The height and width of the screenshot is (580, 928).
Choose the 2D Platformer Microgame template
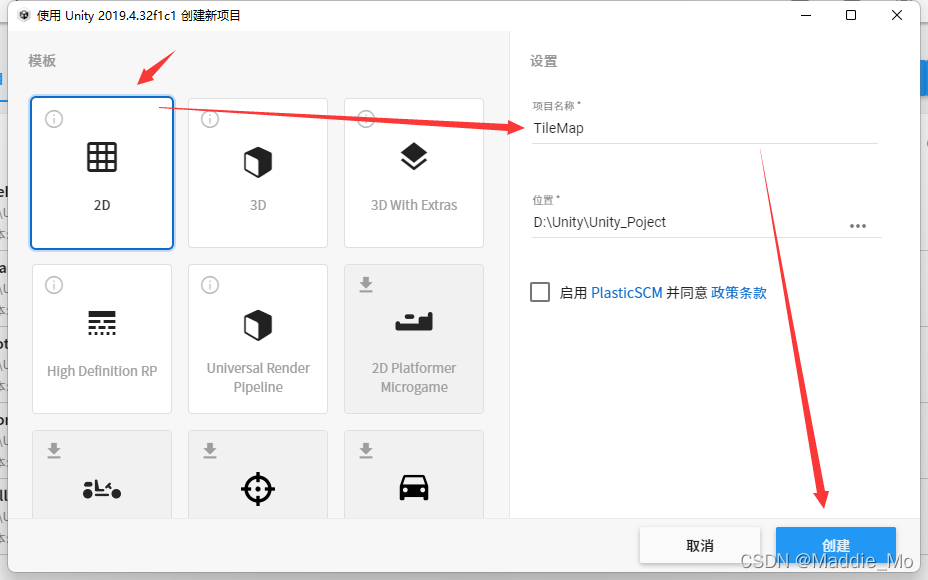tap(414, 339)
